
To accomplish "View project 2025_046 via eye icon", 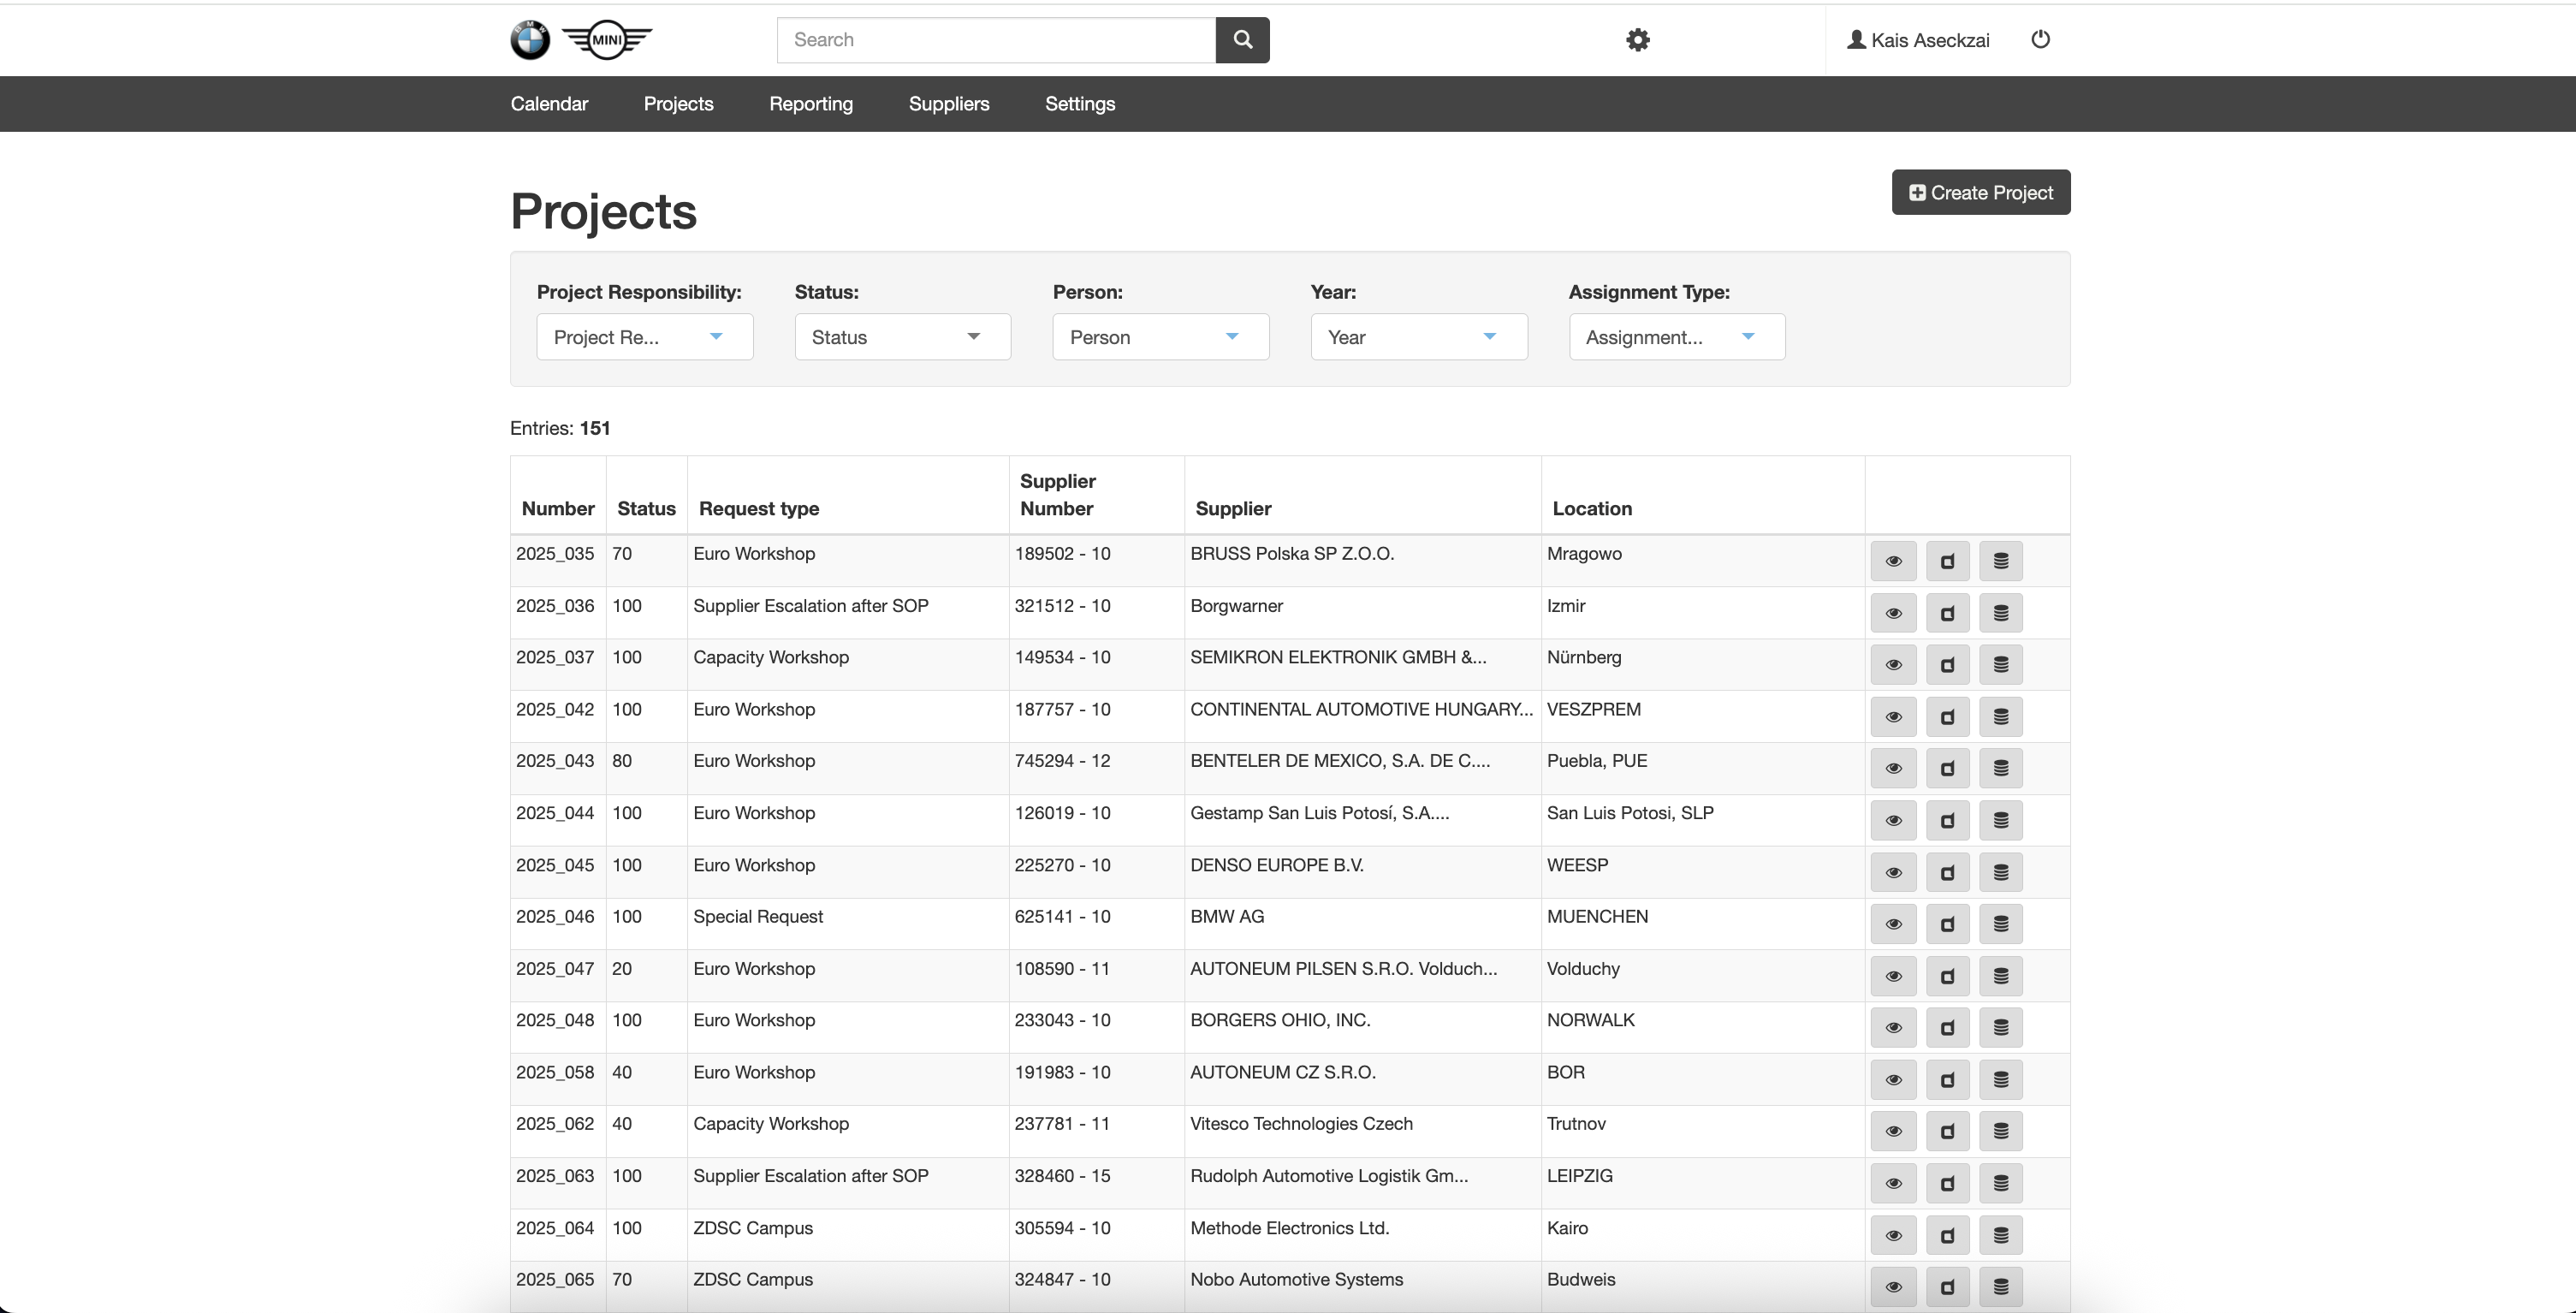I will (x=1893, y=924).
